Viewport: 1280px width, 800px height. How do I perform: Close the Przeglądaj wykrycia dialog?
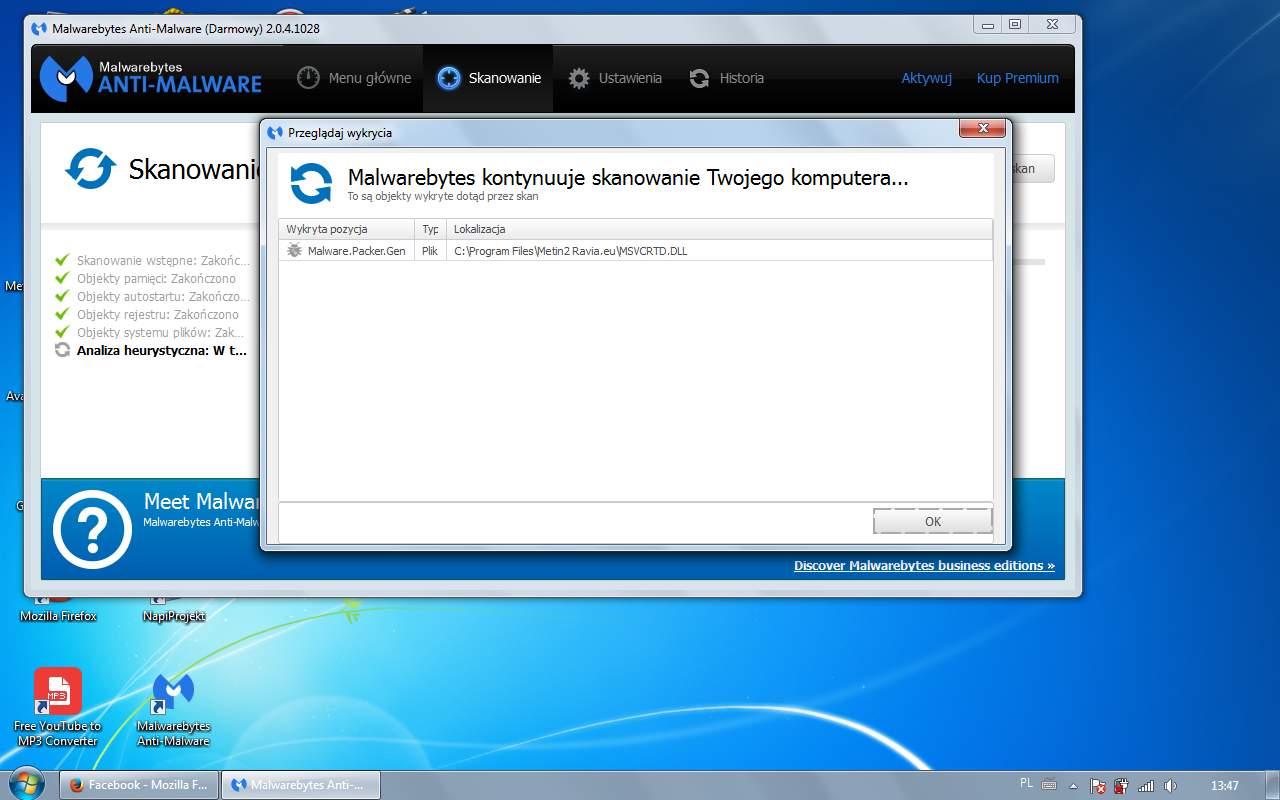coord(981,129)
